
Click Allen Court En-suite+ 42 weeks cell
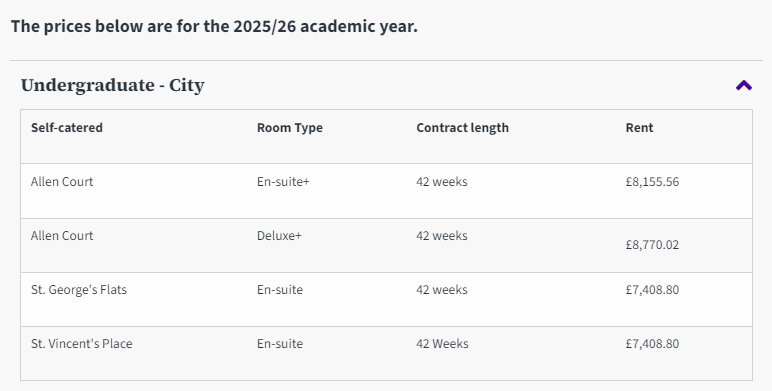coord(442,182)
